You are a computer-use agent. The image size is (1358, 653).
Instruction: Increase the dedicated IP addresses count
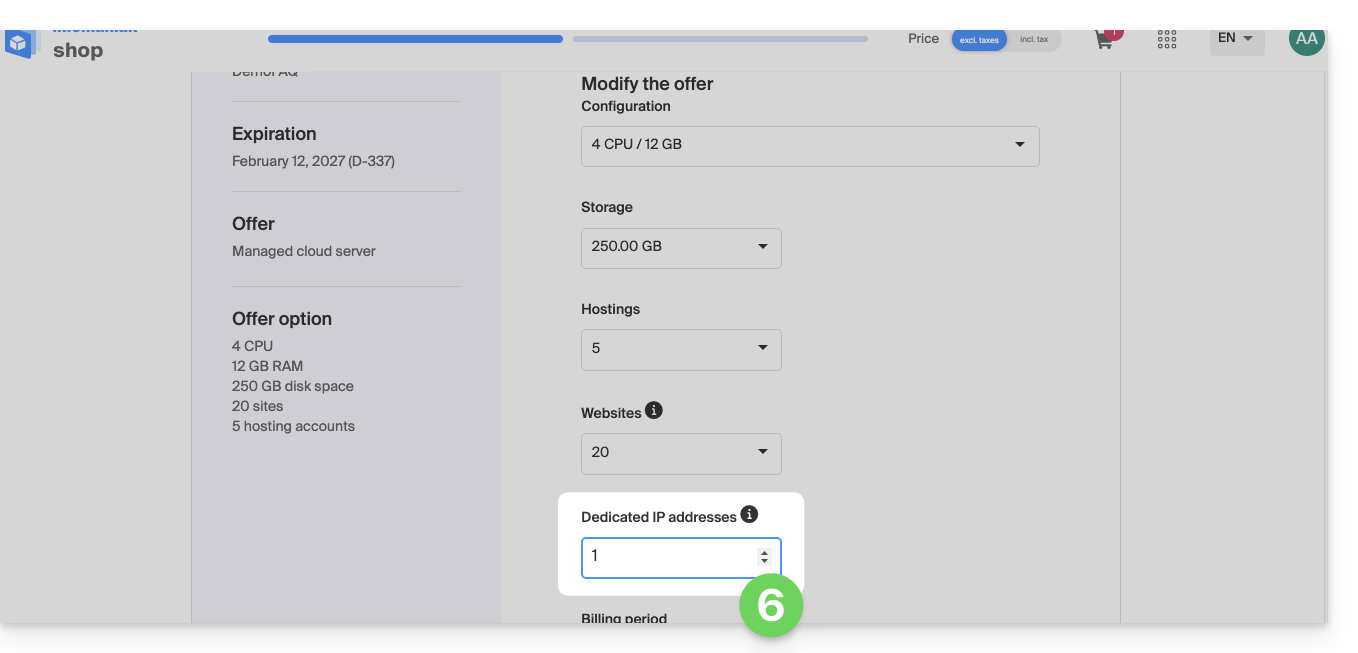pos(765,552)
